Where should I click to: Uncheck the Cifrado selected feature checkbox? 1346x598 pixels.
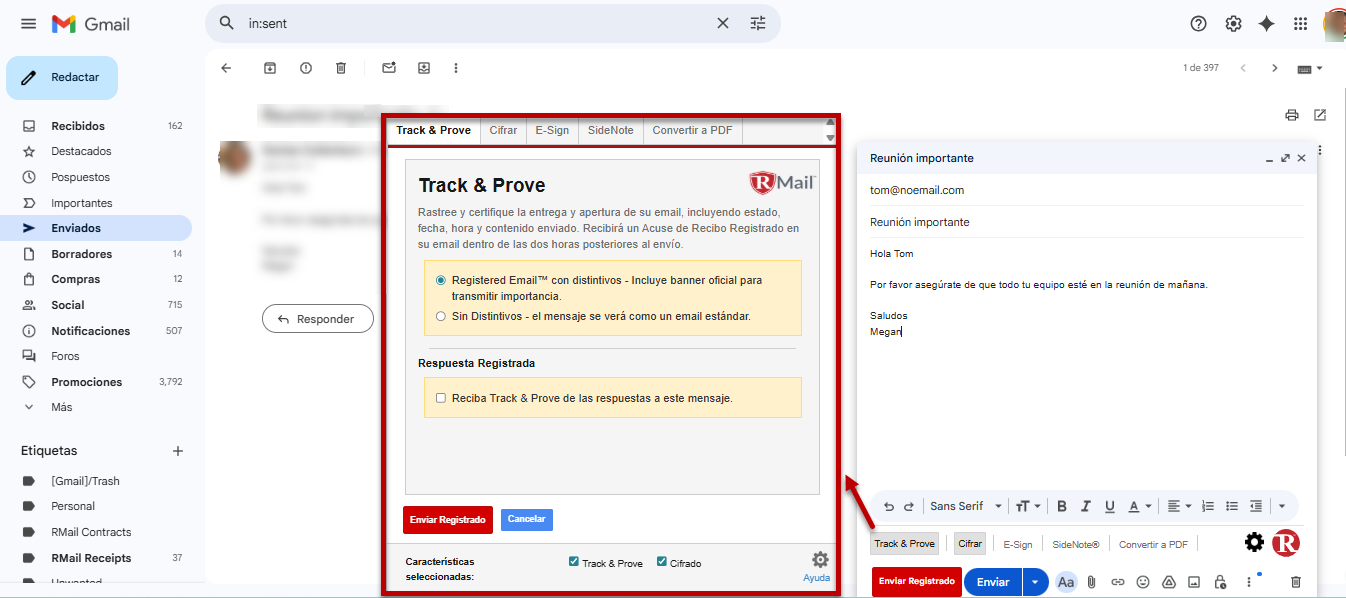click(x=662, y=562)
